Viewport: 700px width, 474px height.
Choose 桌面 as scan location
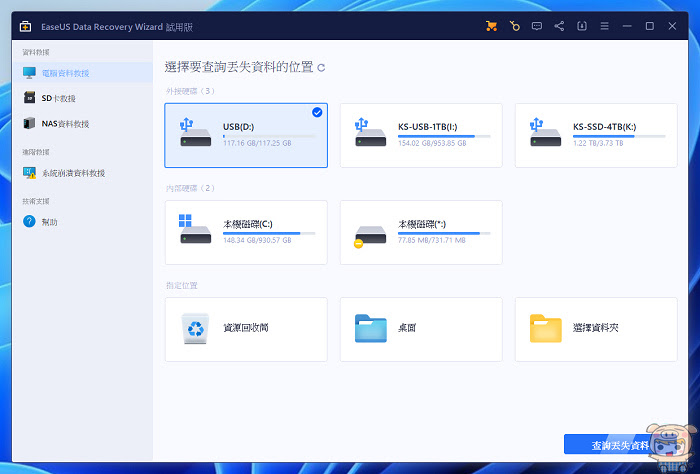click(x=421, y=329)
